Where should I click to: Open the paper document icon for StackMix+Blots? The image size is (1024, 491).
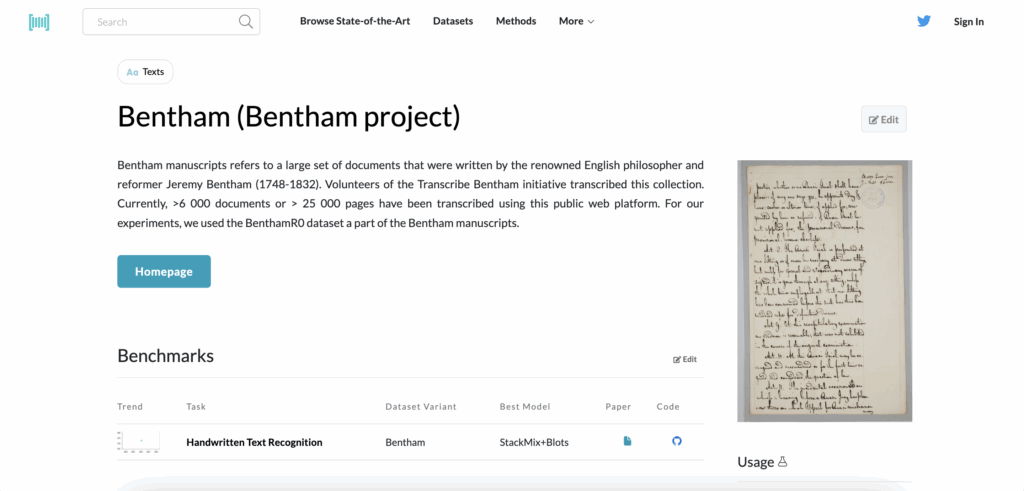628,441
